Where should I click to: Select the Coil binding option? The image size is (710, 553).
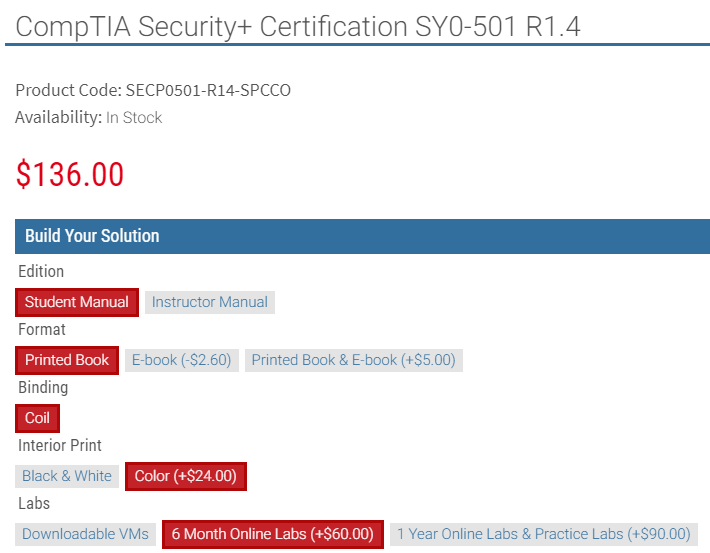coord(38,418)
